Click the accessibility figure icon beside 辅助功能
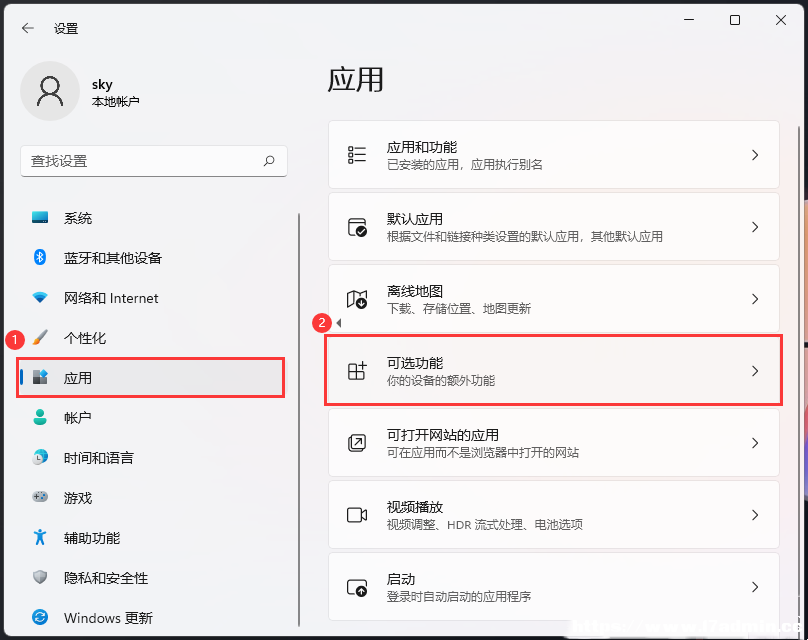This screenshot has height=640, width=808. tap(40, 537)
